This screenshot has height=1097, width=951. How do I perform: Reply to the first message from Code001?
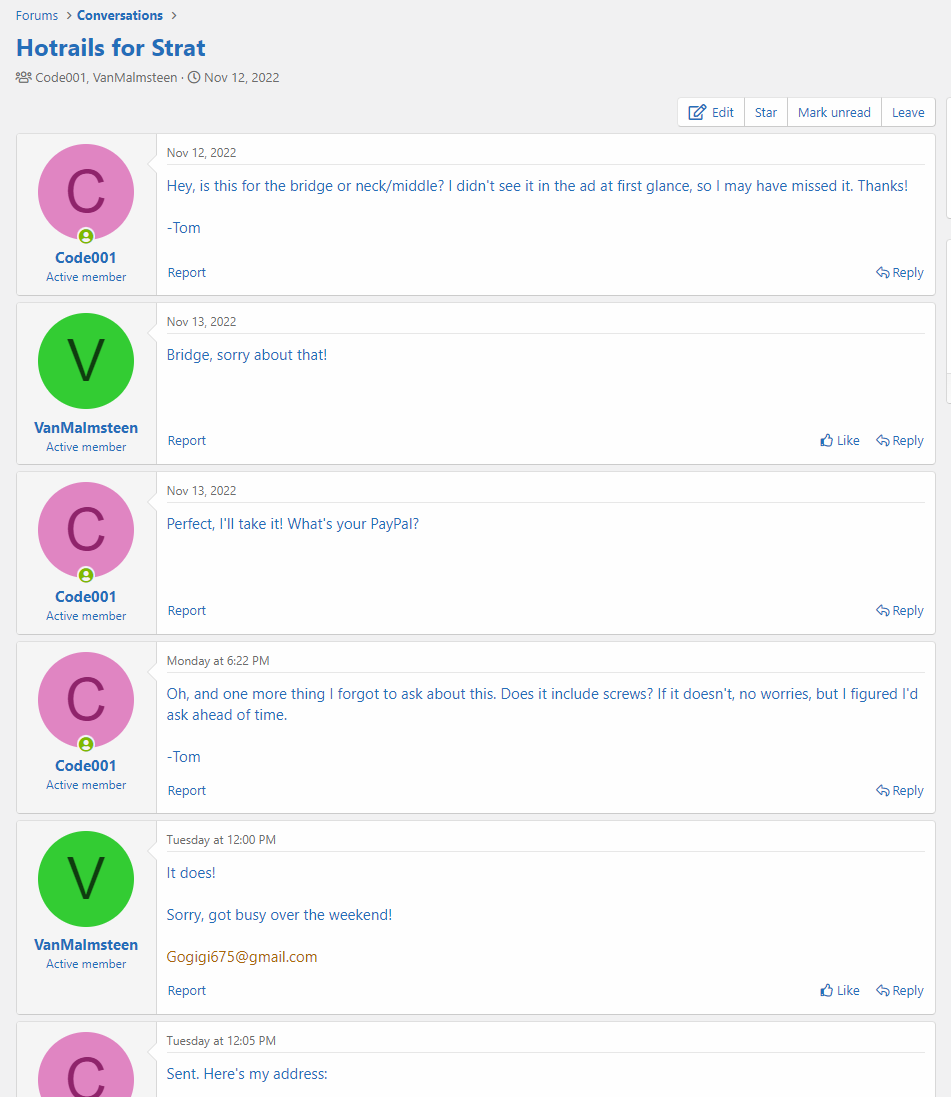pyautogui.click(x=900, y=272)
